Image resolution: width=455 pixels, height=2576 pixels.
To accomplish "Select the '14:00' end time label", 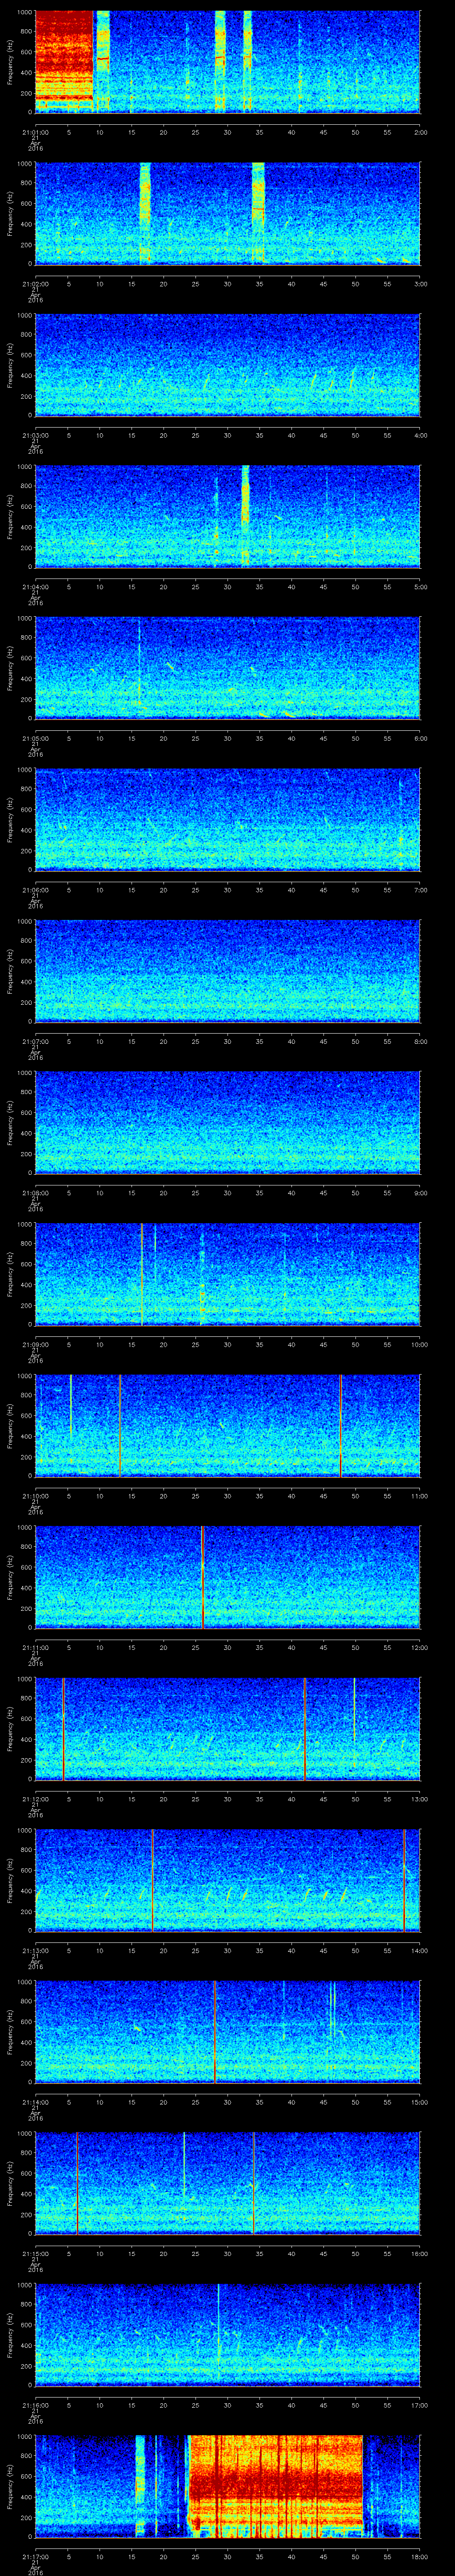I will point(419,1950).
